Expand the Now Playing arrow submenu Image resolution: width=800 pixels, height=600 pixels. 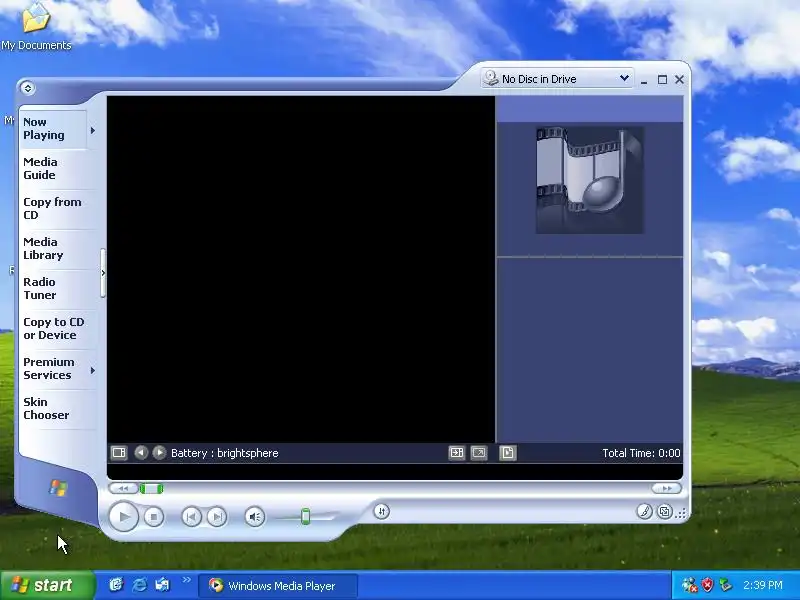point(93,131)
